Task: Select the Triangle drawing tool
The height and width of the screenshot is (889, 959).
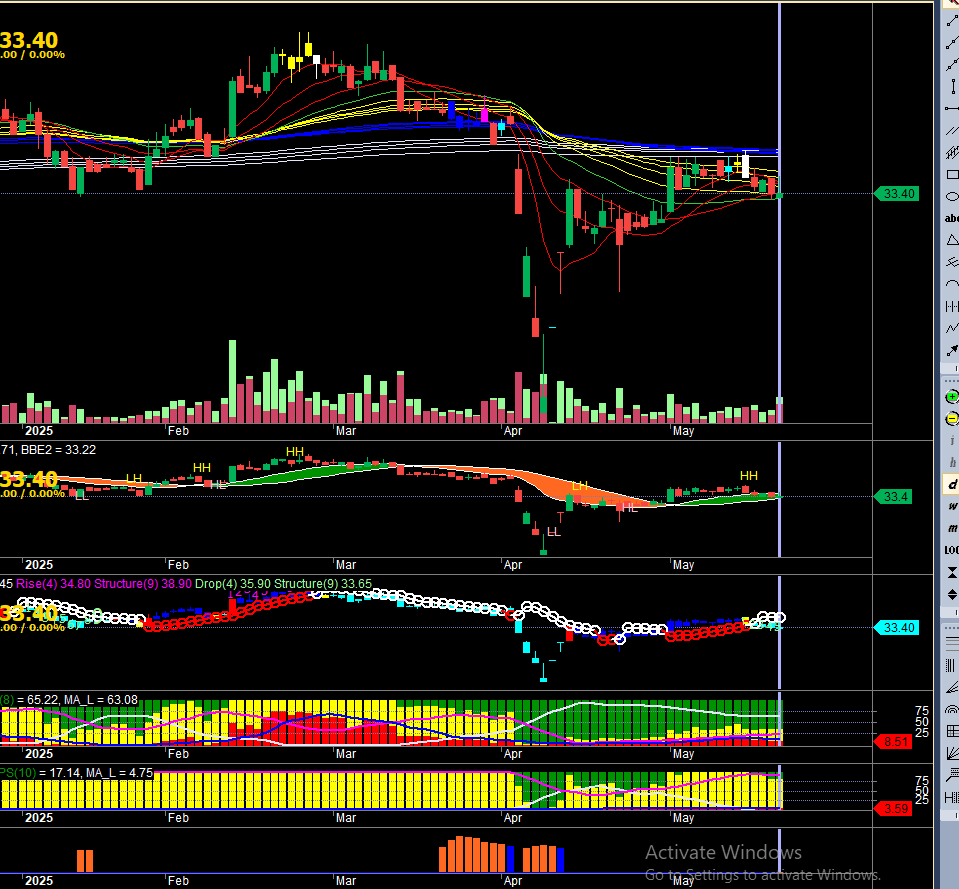Action: click(x=952, y=240)
